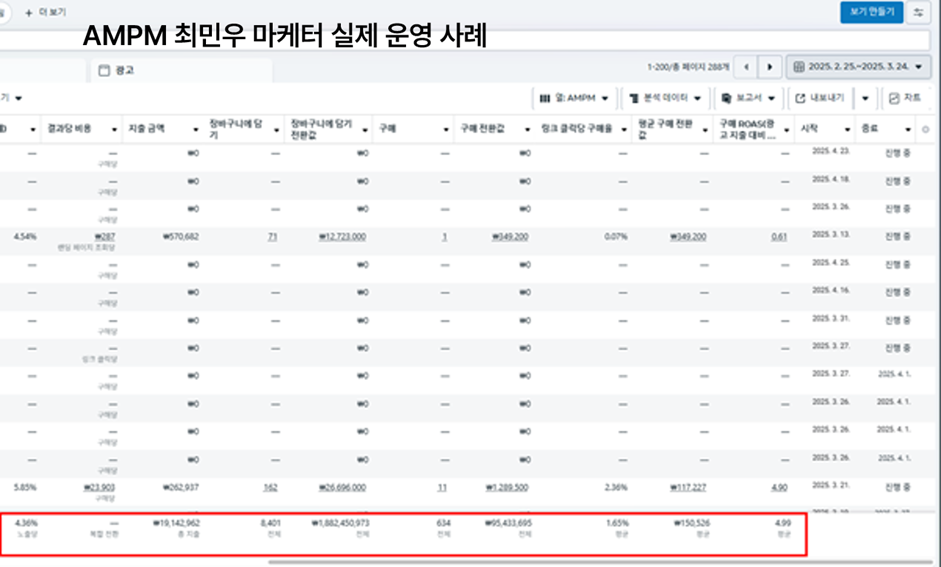Click the 차트 button
Image resolution: width=941 pixels, height=567 pixels.
tap(906, 98)
